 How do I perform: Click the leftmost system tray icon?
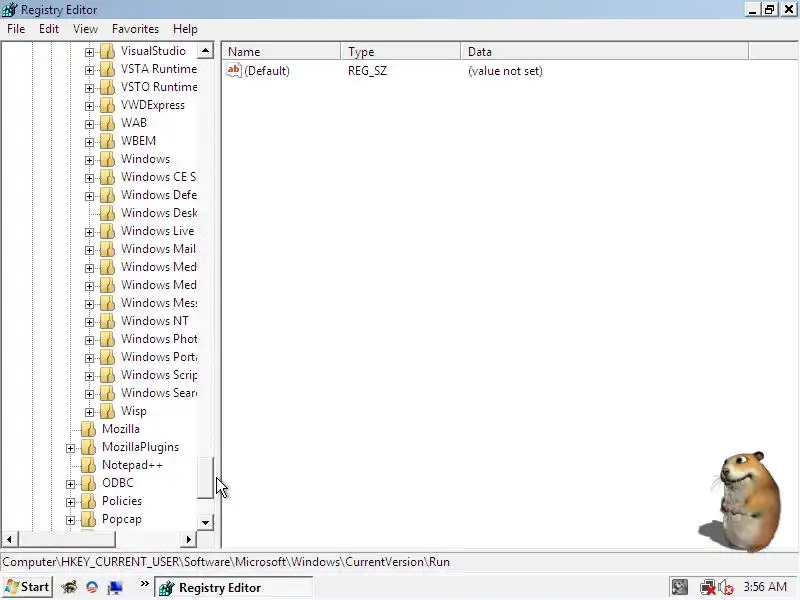click(x=680, y=587)
